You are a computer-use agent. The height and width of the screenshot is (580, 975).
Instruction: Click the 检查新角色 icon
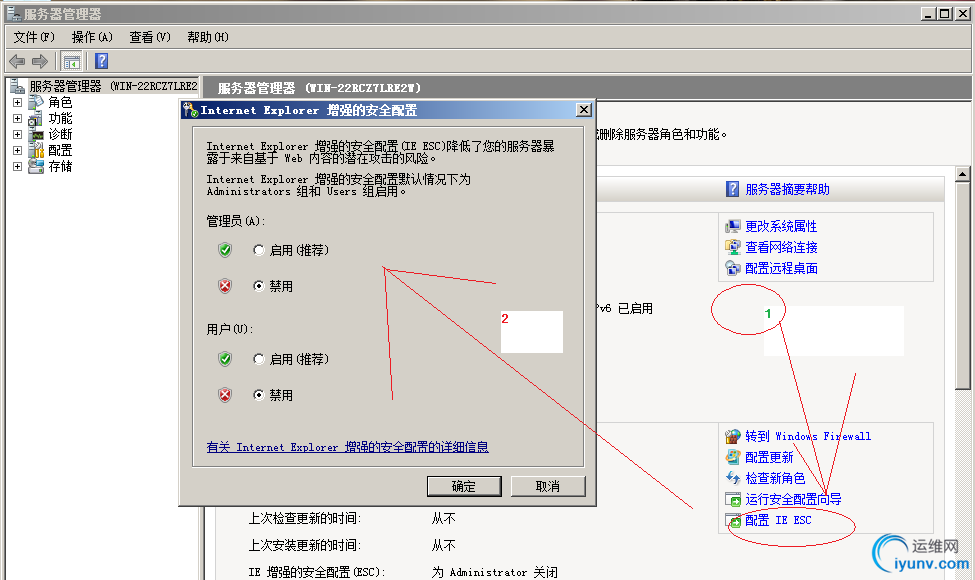tap(732, 478)
